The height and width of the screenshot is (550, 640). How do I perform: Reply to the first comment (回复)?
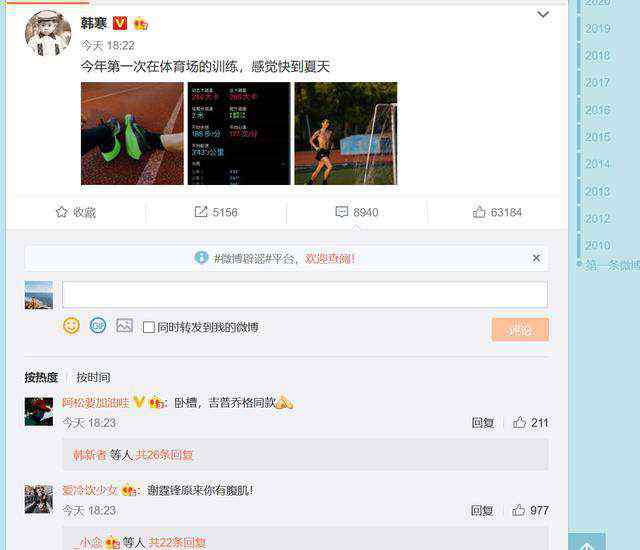click(x=483, y=423)
